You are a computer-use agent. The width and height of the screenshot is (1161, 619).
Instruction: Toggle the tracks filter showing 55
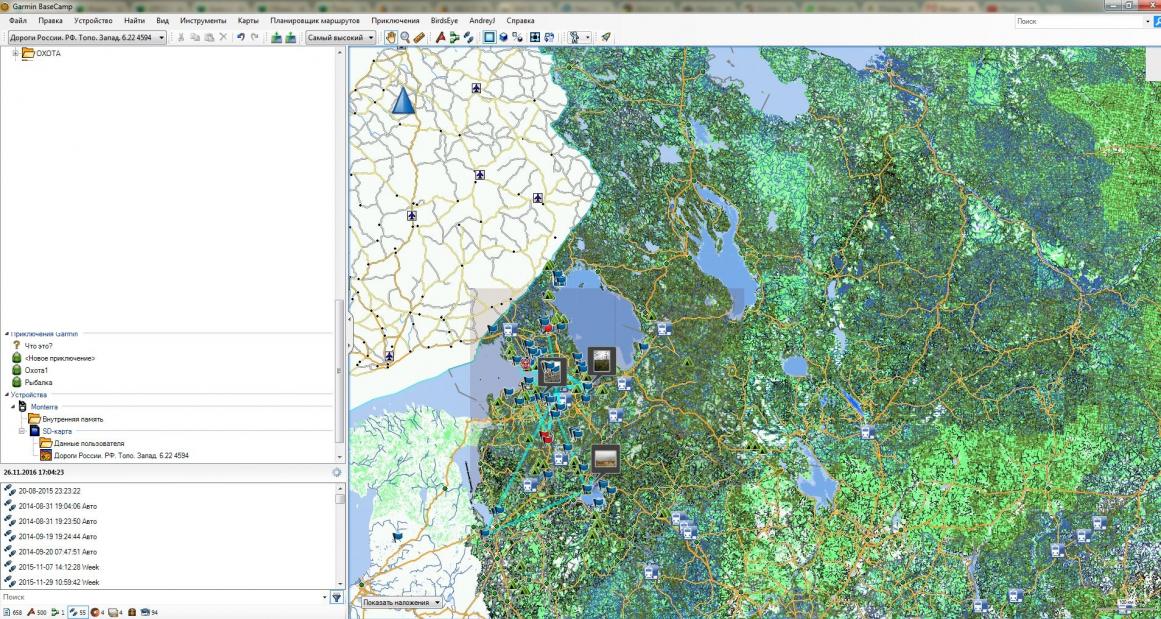coord(76,611)
